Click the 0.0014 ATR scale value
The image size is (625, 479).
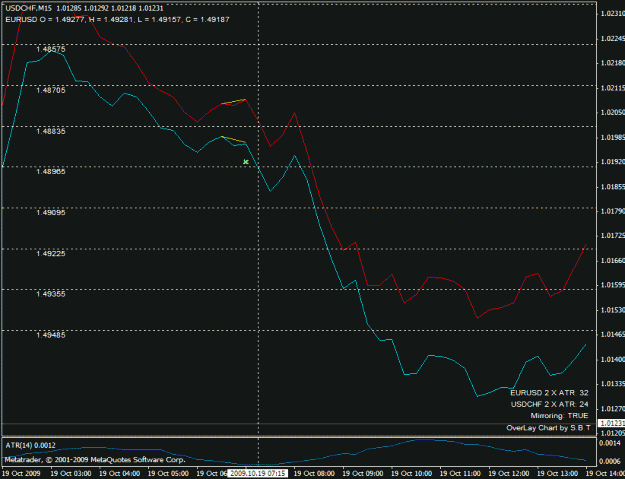(x=609, y=443)
